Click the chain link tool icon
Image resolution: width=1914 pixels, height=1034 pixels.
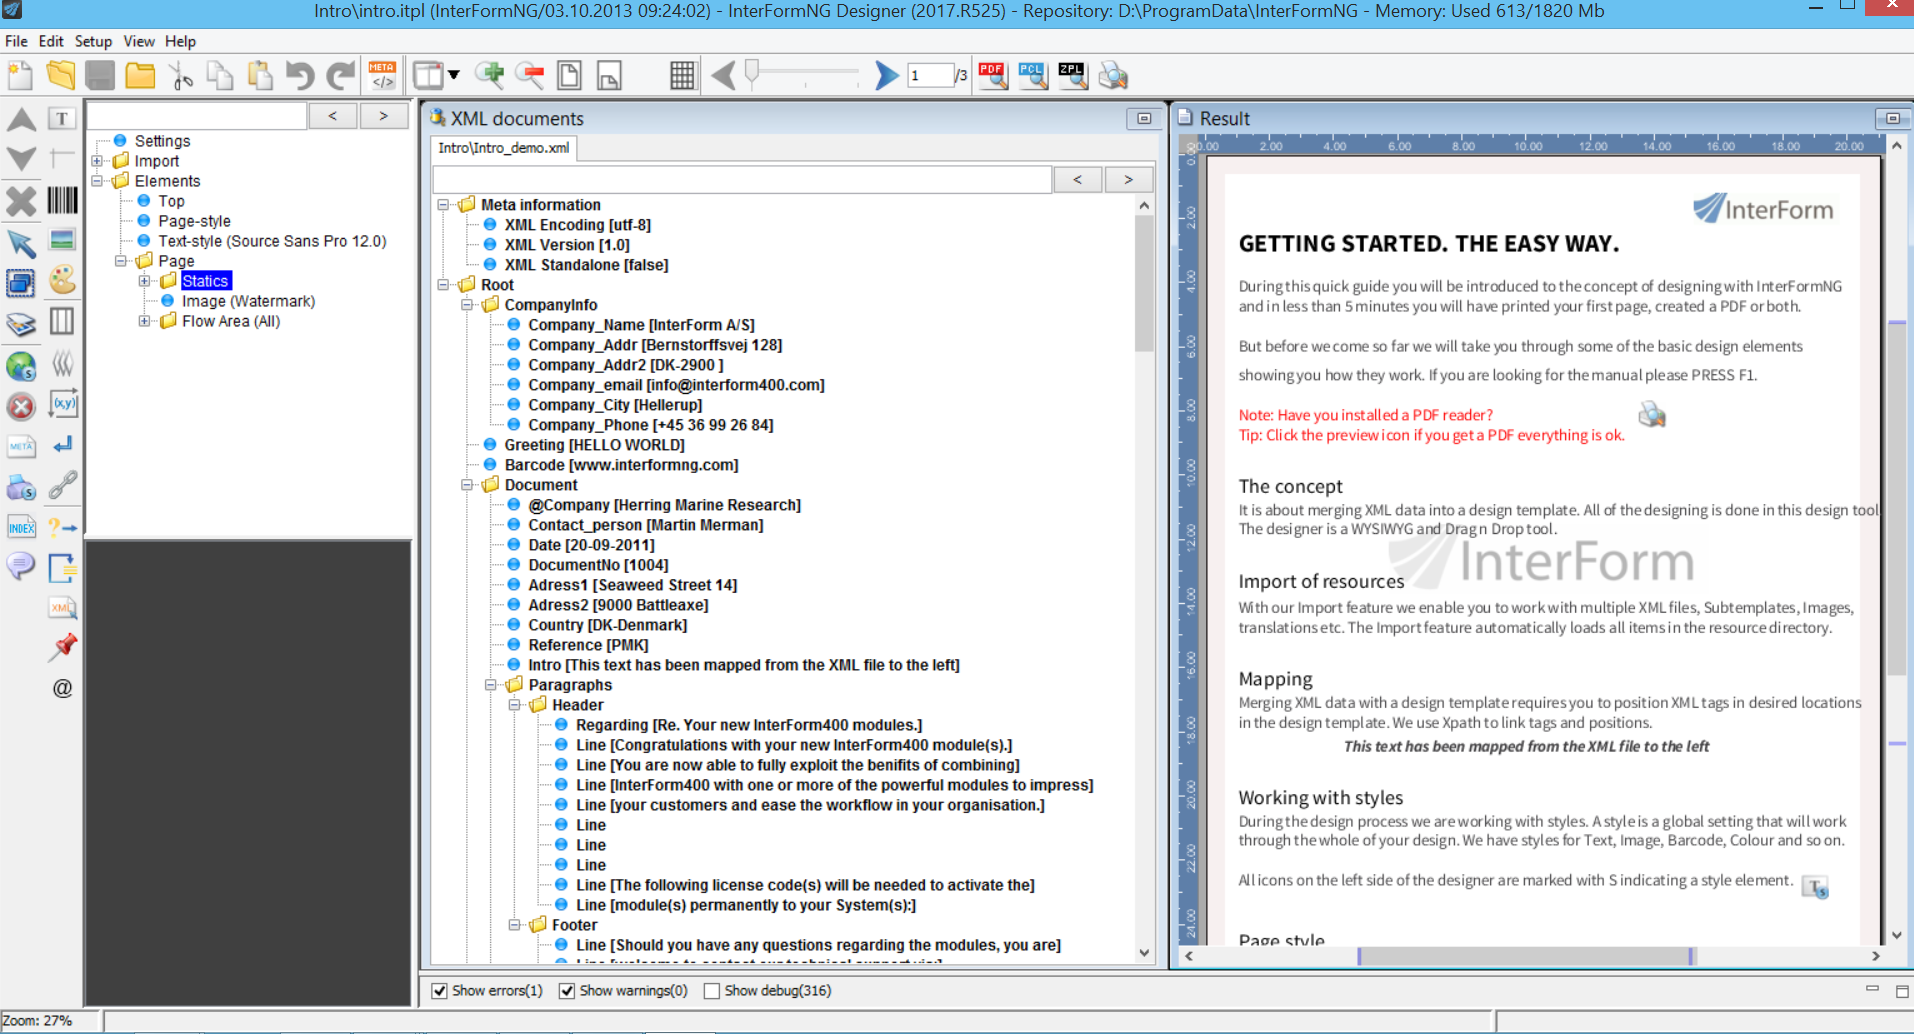[x=63, y=486]
